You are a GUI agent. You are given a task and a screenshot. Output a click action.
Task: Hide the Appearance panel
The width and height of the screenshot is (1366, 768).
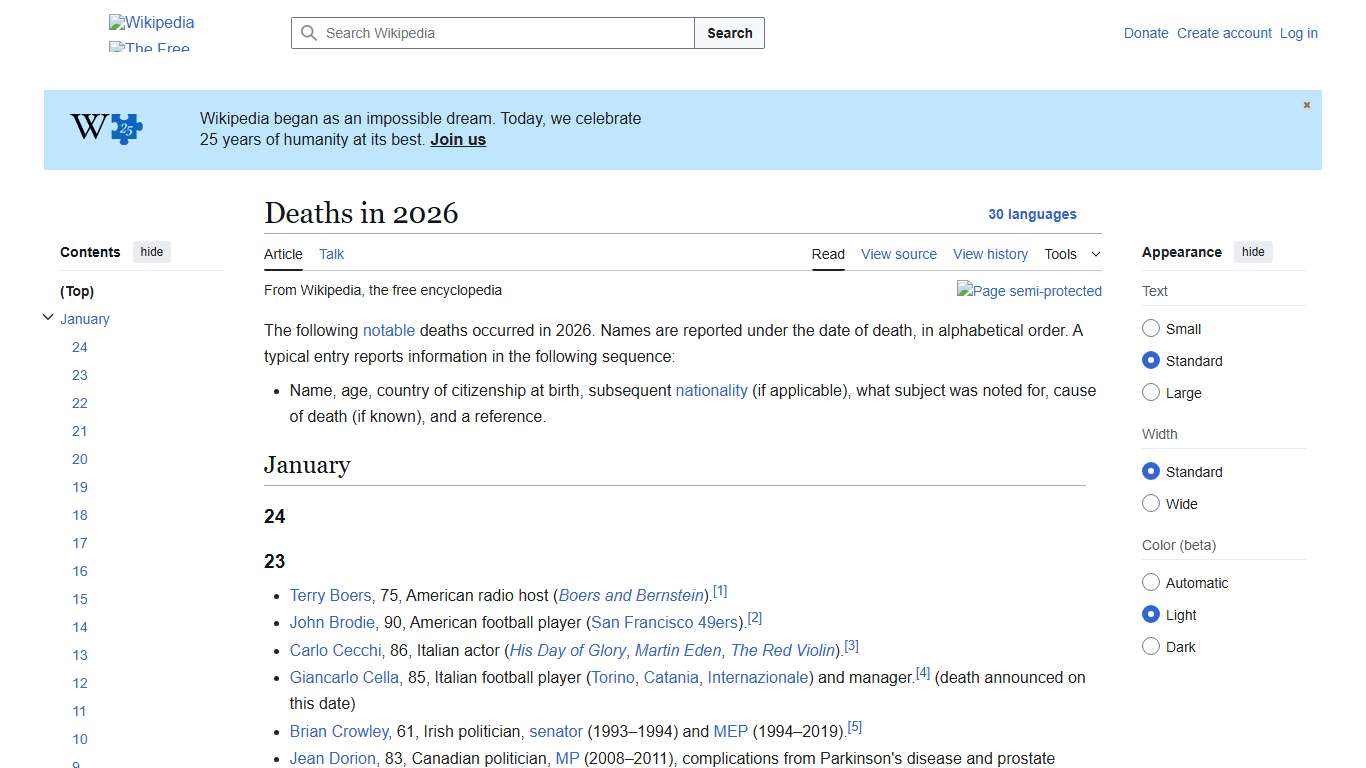coord(1253,252)
